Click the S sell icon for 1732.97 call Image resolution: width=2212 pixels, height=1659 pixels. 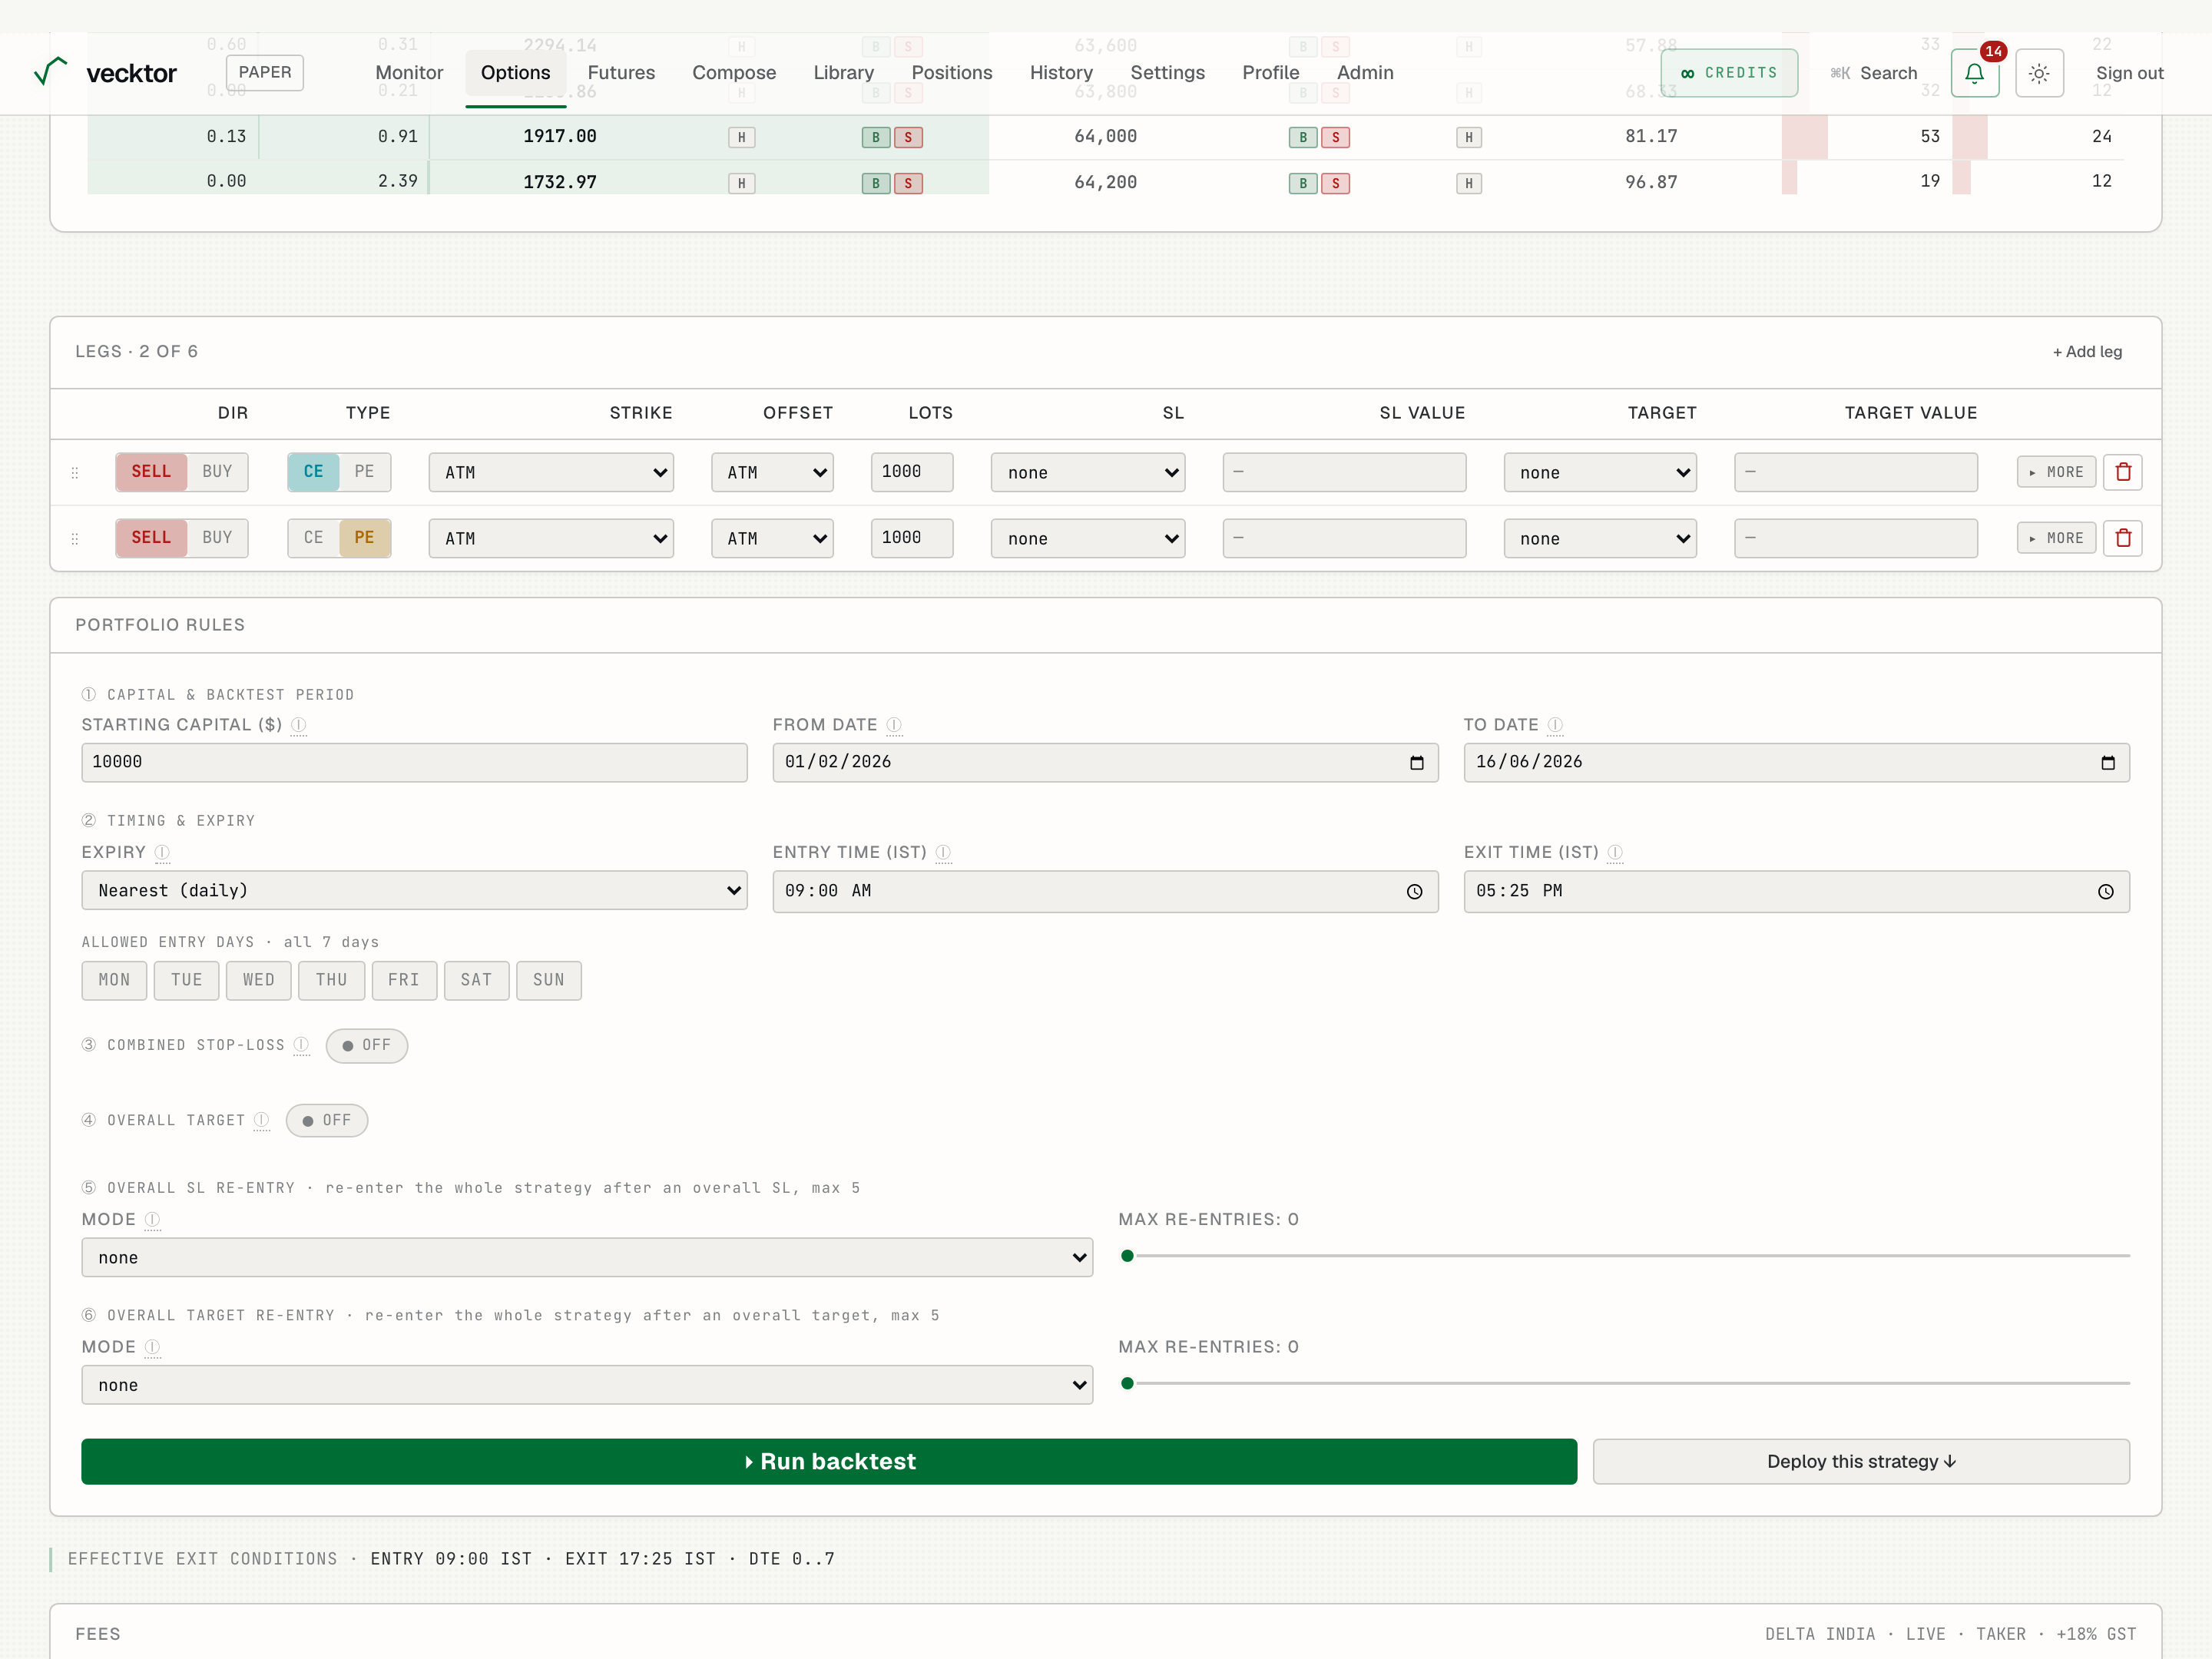908,184
